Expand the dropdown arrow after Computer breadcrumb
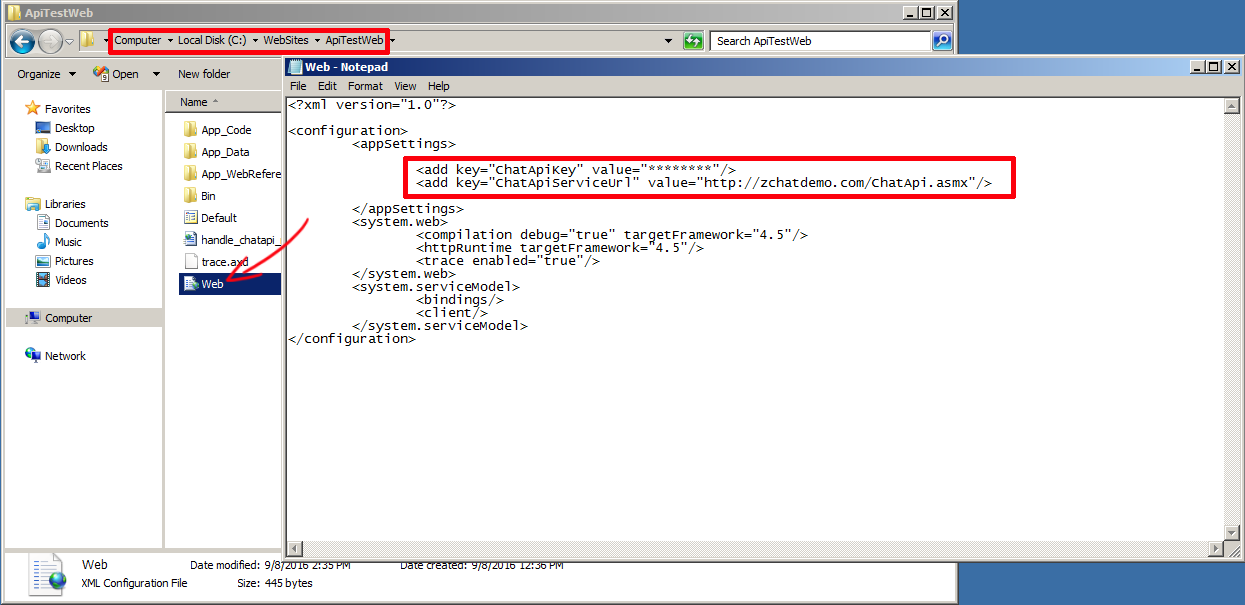 coord(169,40)
